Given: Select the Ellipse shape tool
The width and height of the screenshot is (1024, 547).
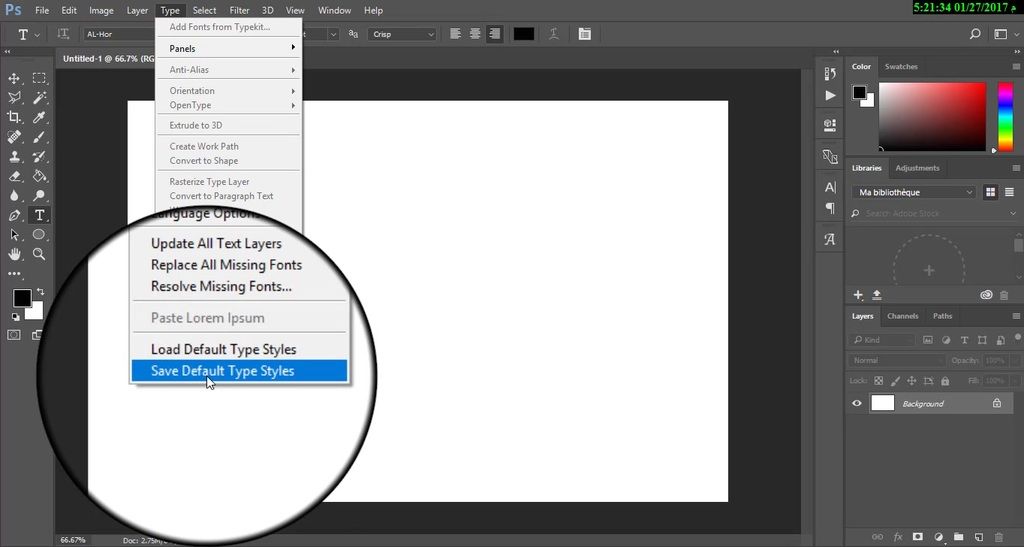Looking at the screenshot, I should click(39, 235).
